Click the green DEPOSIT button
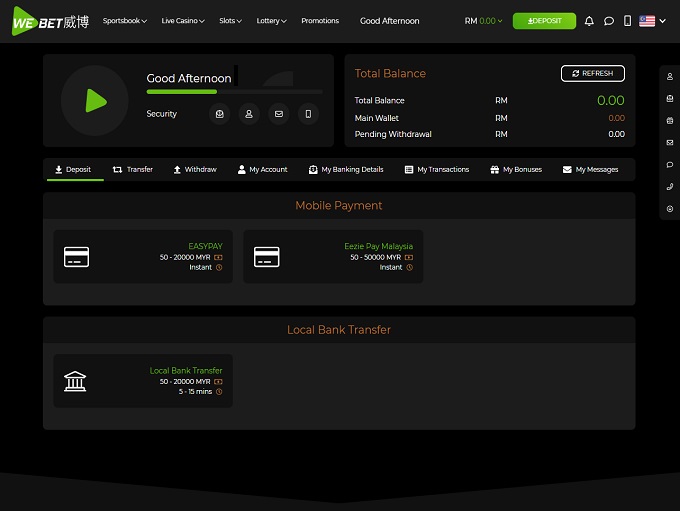Image resolution: width=680 pixels, height=511 pixels. (x=544, y=21)
